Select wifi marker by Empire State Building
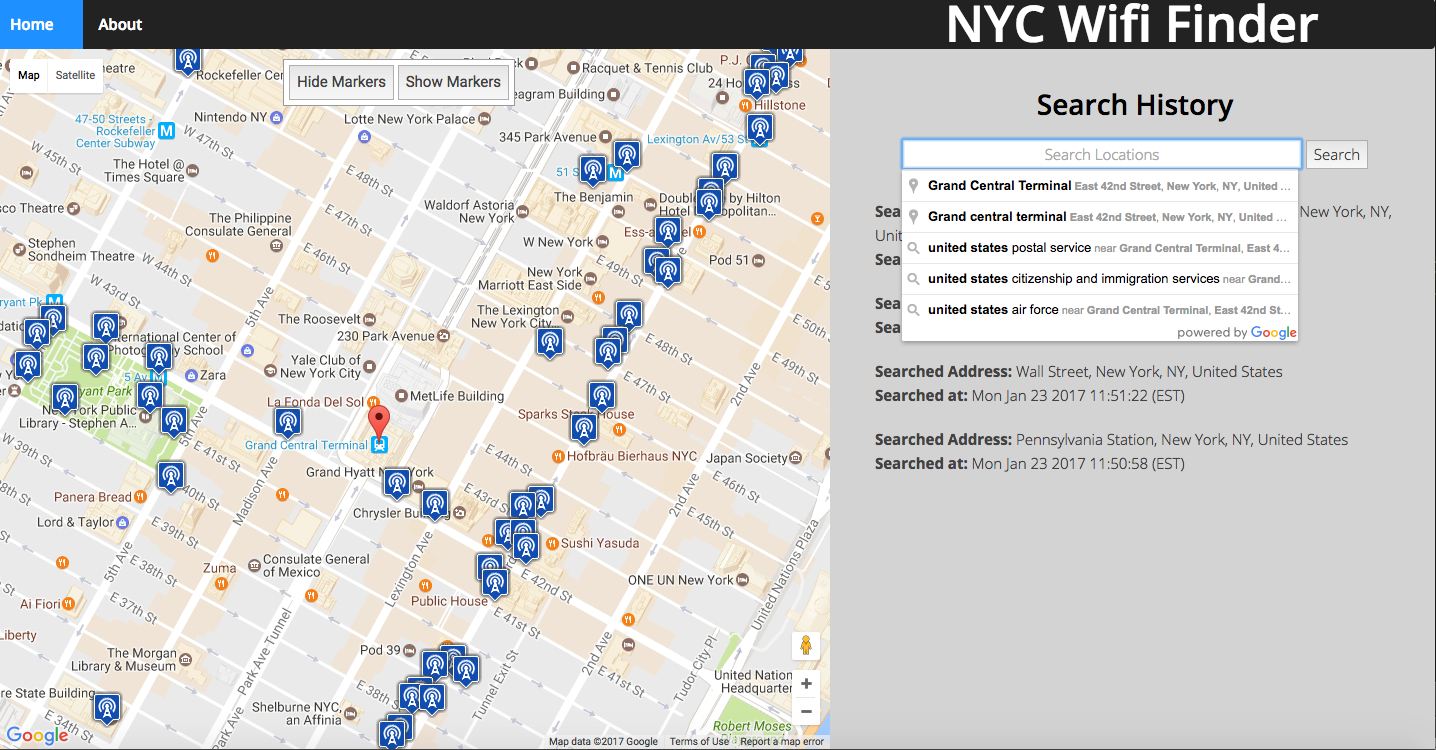Image resolution: width=1436 pixels, height=750 pixels. point(107,708)
